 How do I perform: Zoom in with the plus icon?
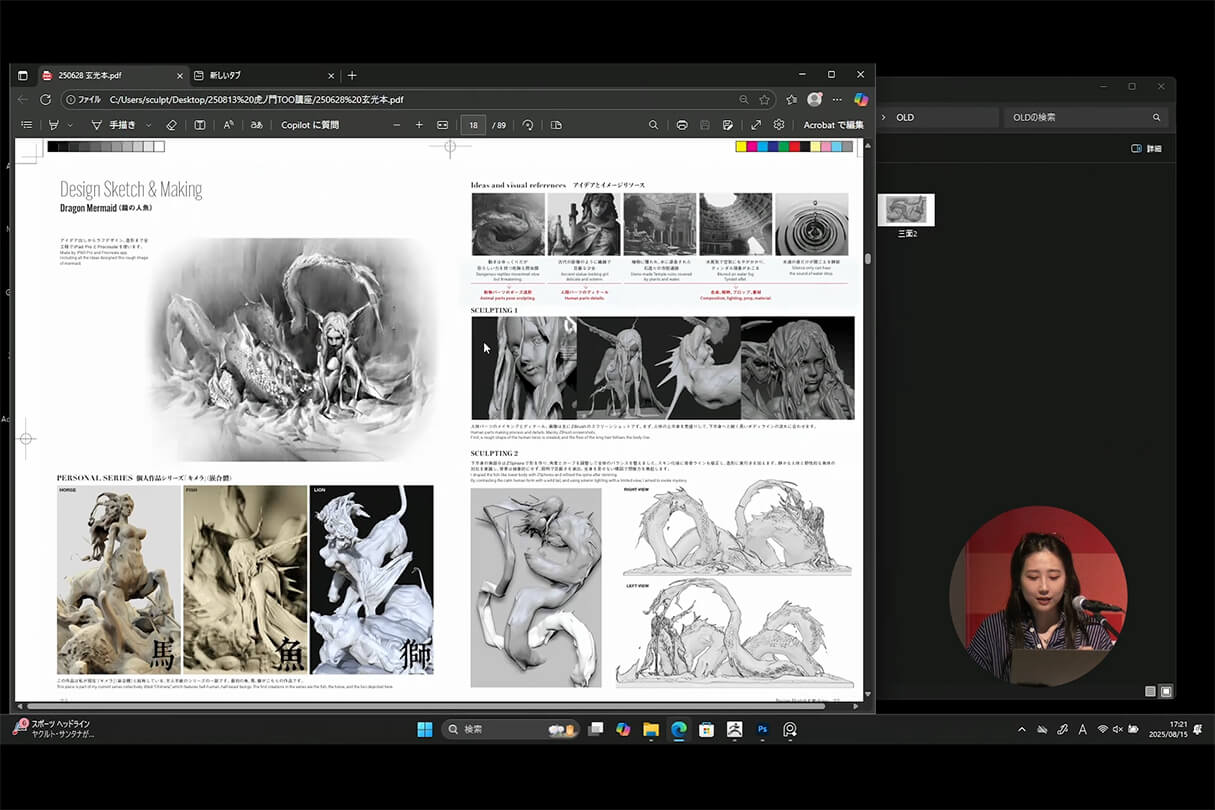point(419,125)
